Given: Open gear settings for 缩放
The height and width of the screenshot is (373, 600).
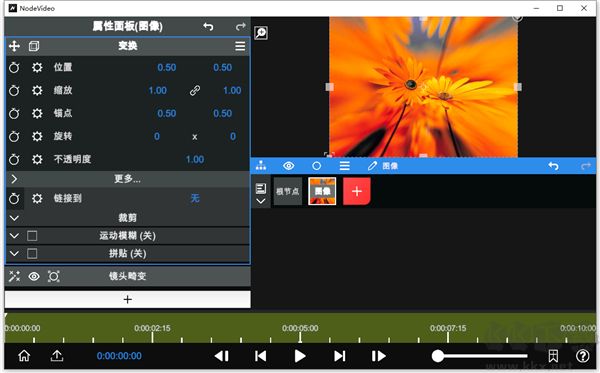Looking at the screenshot, I should coord(37,91).
